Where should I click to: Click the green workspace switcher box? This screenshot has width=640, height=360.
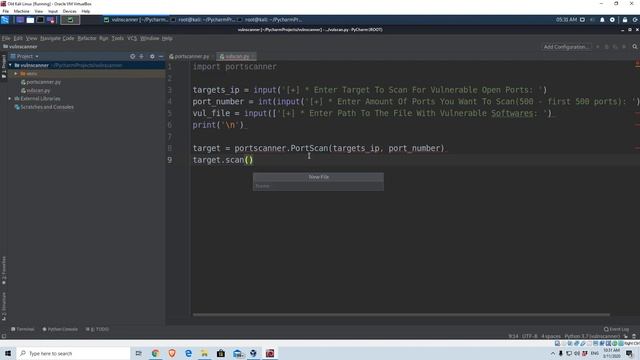[70, 20]
